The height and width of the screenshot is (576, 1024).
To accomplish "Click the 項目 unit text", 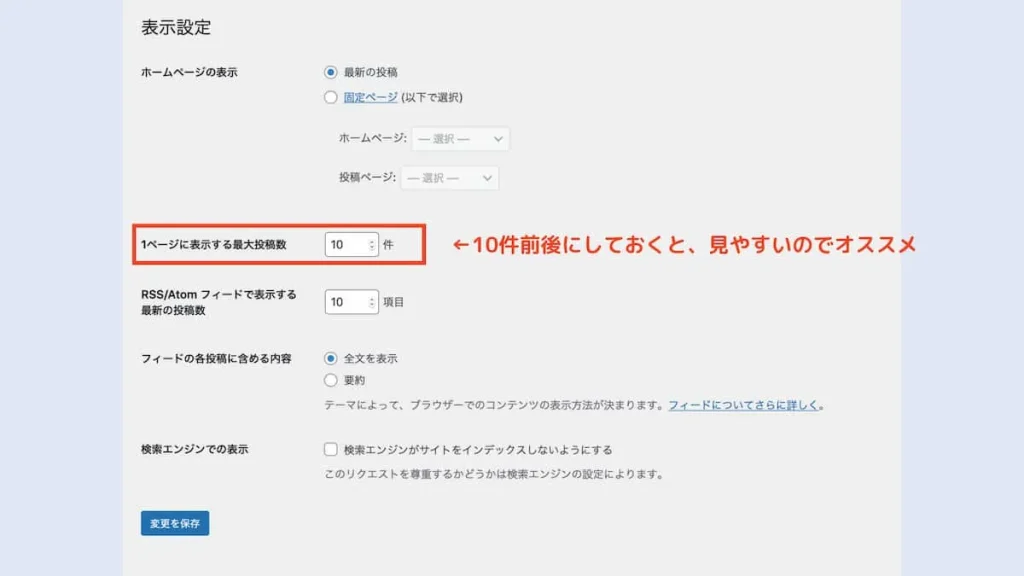I will point(394,302).
